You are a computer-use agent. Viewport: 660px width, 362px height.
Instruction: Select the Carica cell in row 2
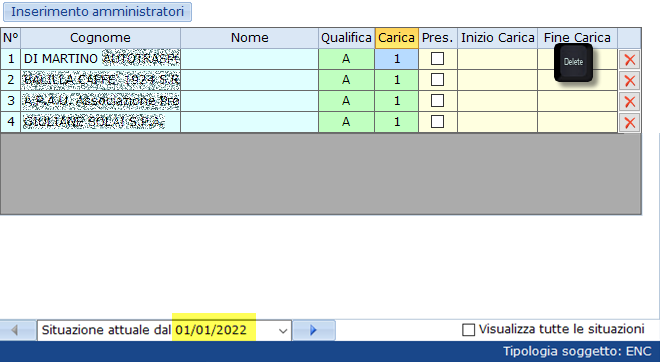tap(397, 80)
